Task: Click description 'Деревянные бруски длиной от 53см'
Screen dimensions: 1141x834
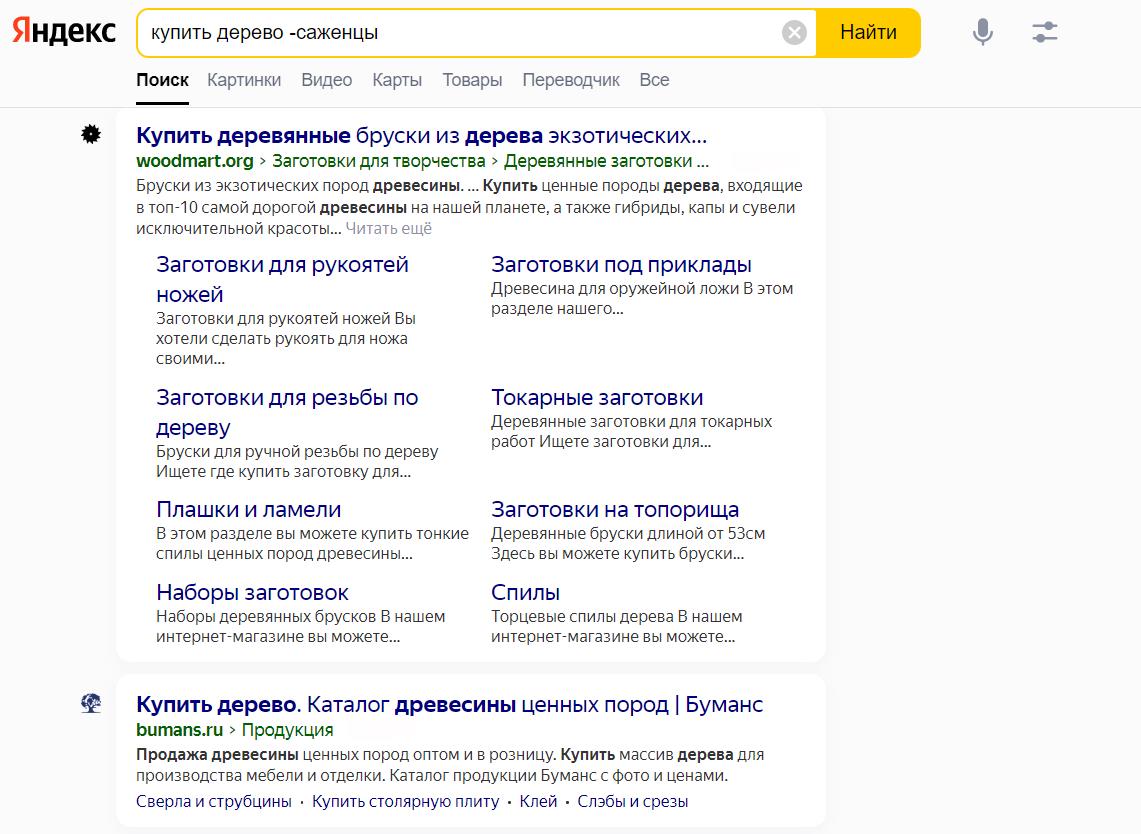Action: [x=628, y=533]
